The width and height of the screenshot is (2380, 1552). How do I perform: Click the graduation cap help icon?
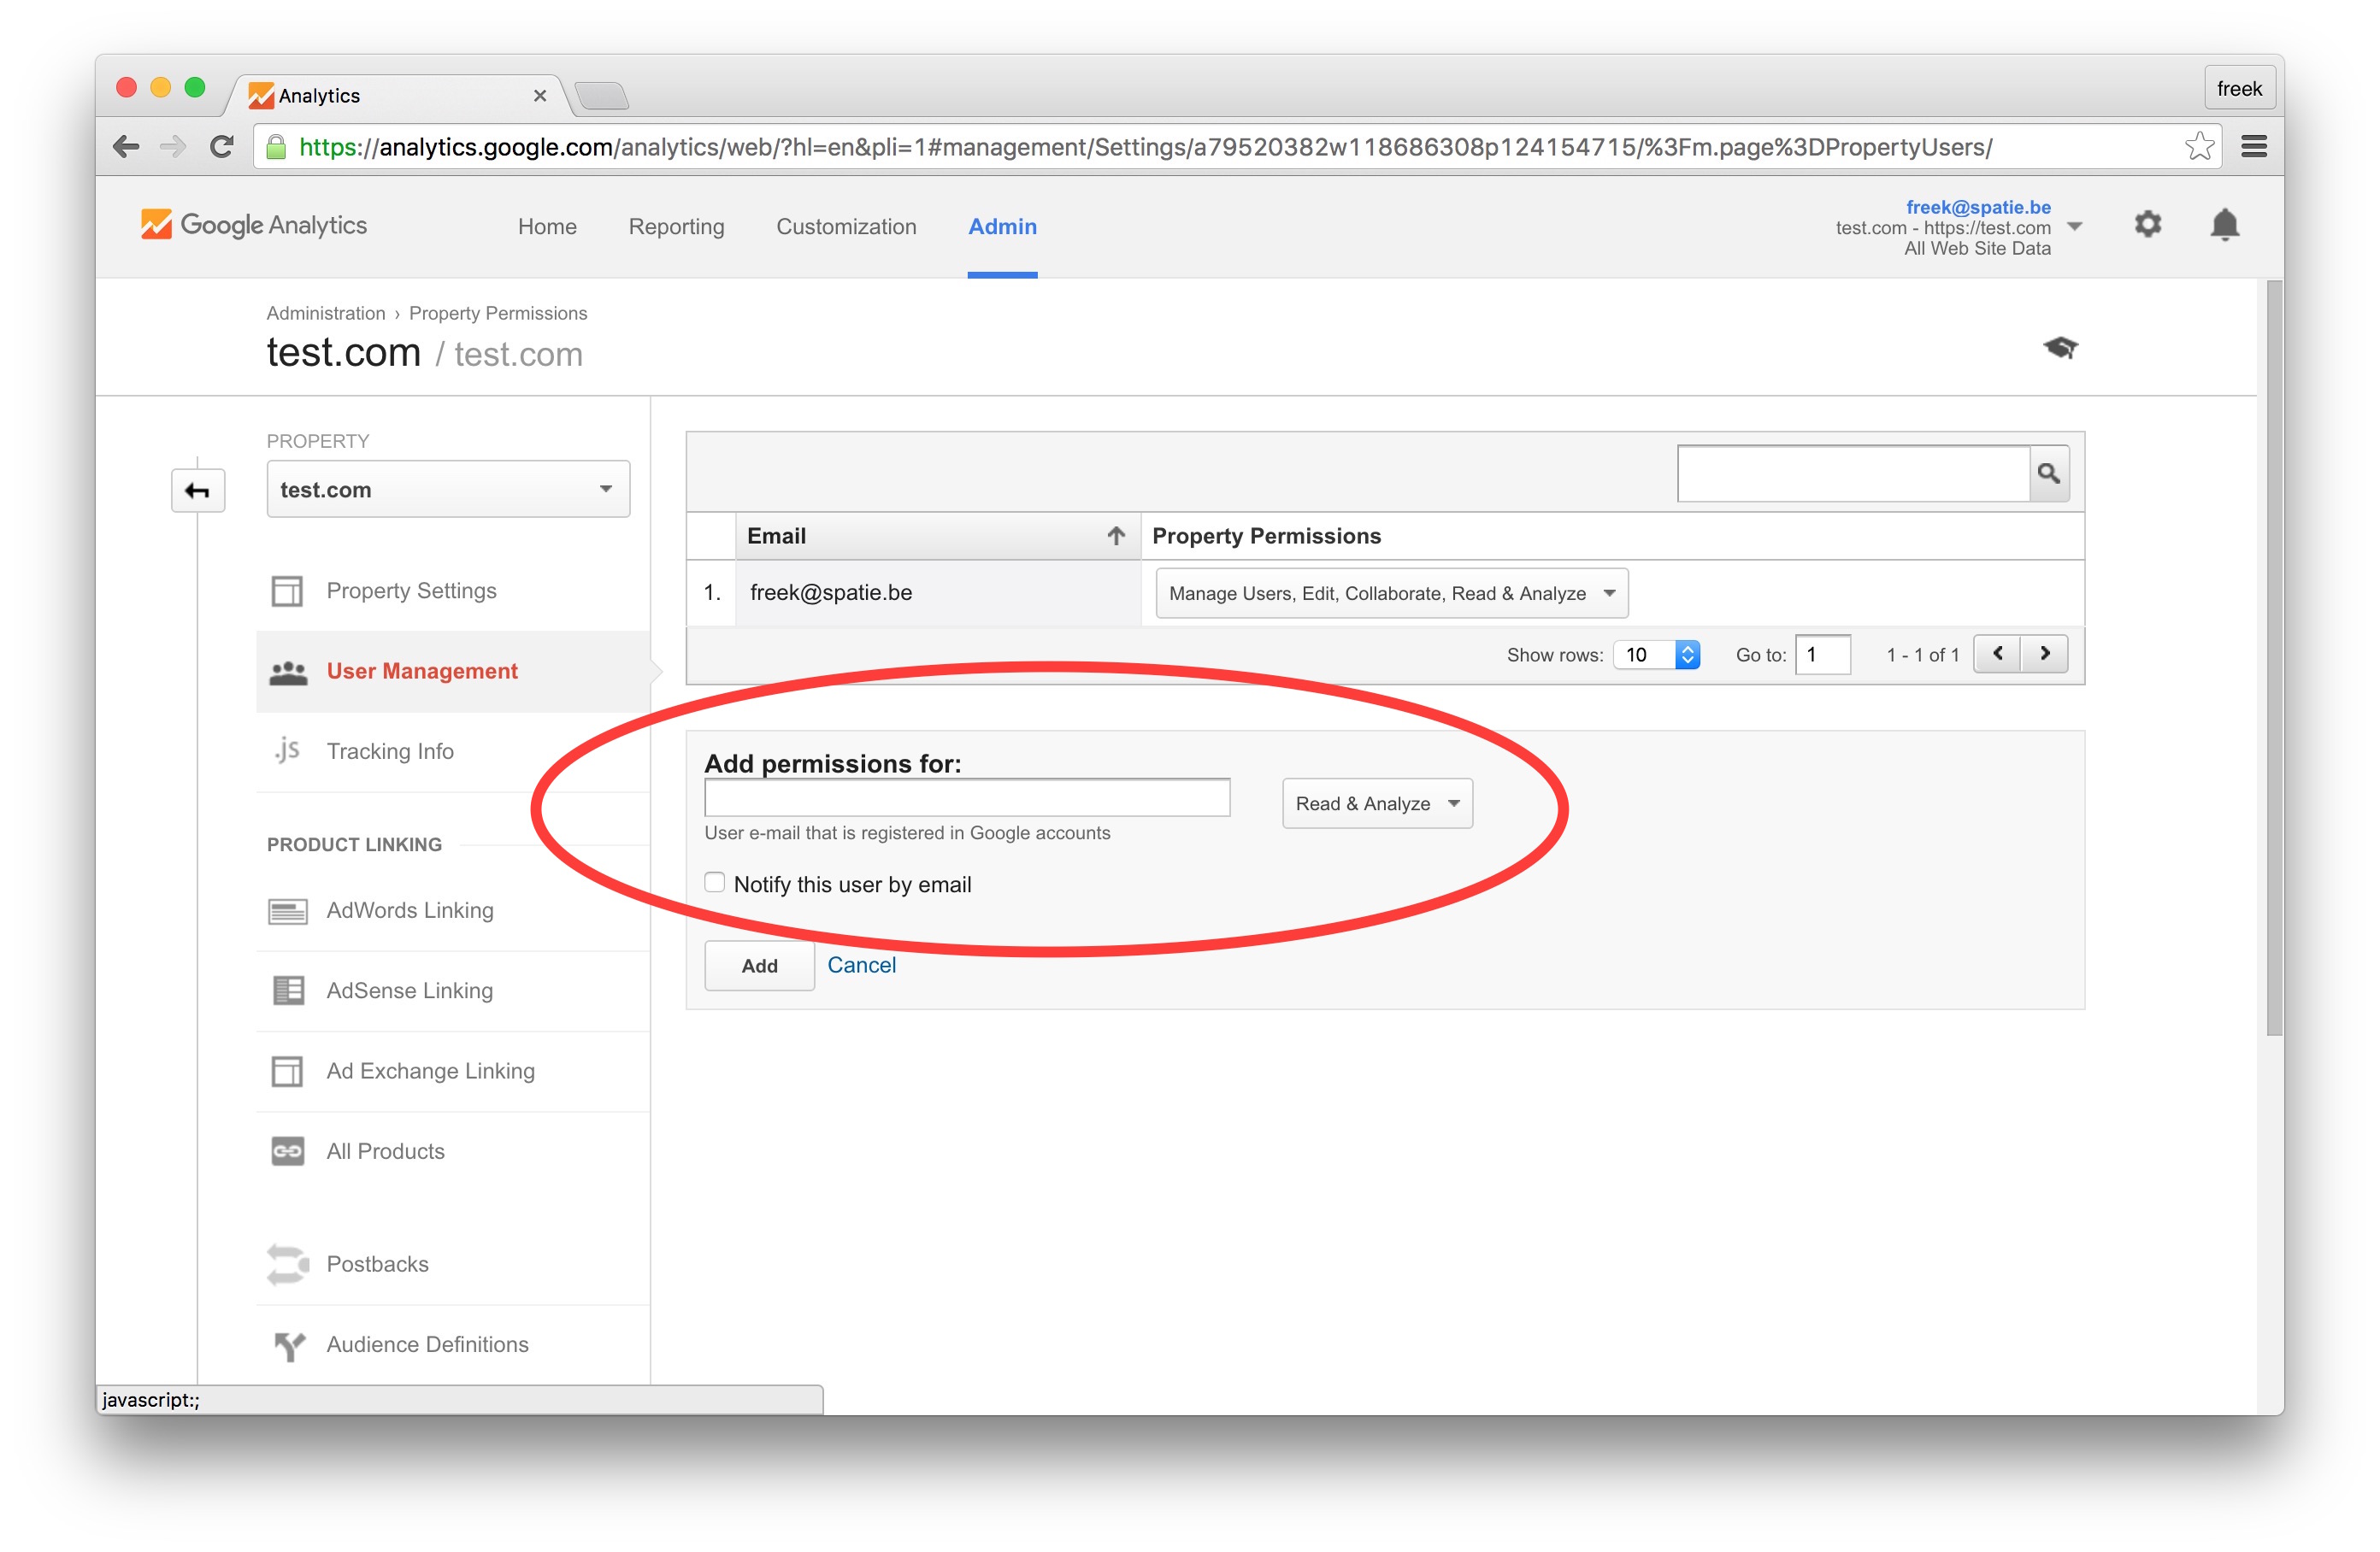(2059, 348)
